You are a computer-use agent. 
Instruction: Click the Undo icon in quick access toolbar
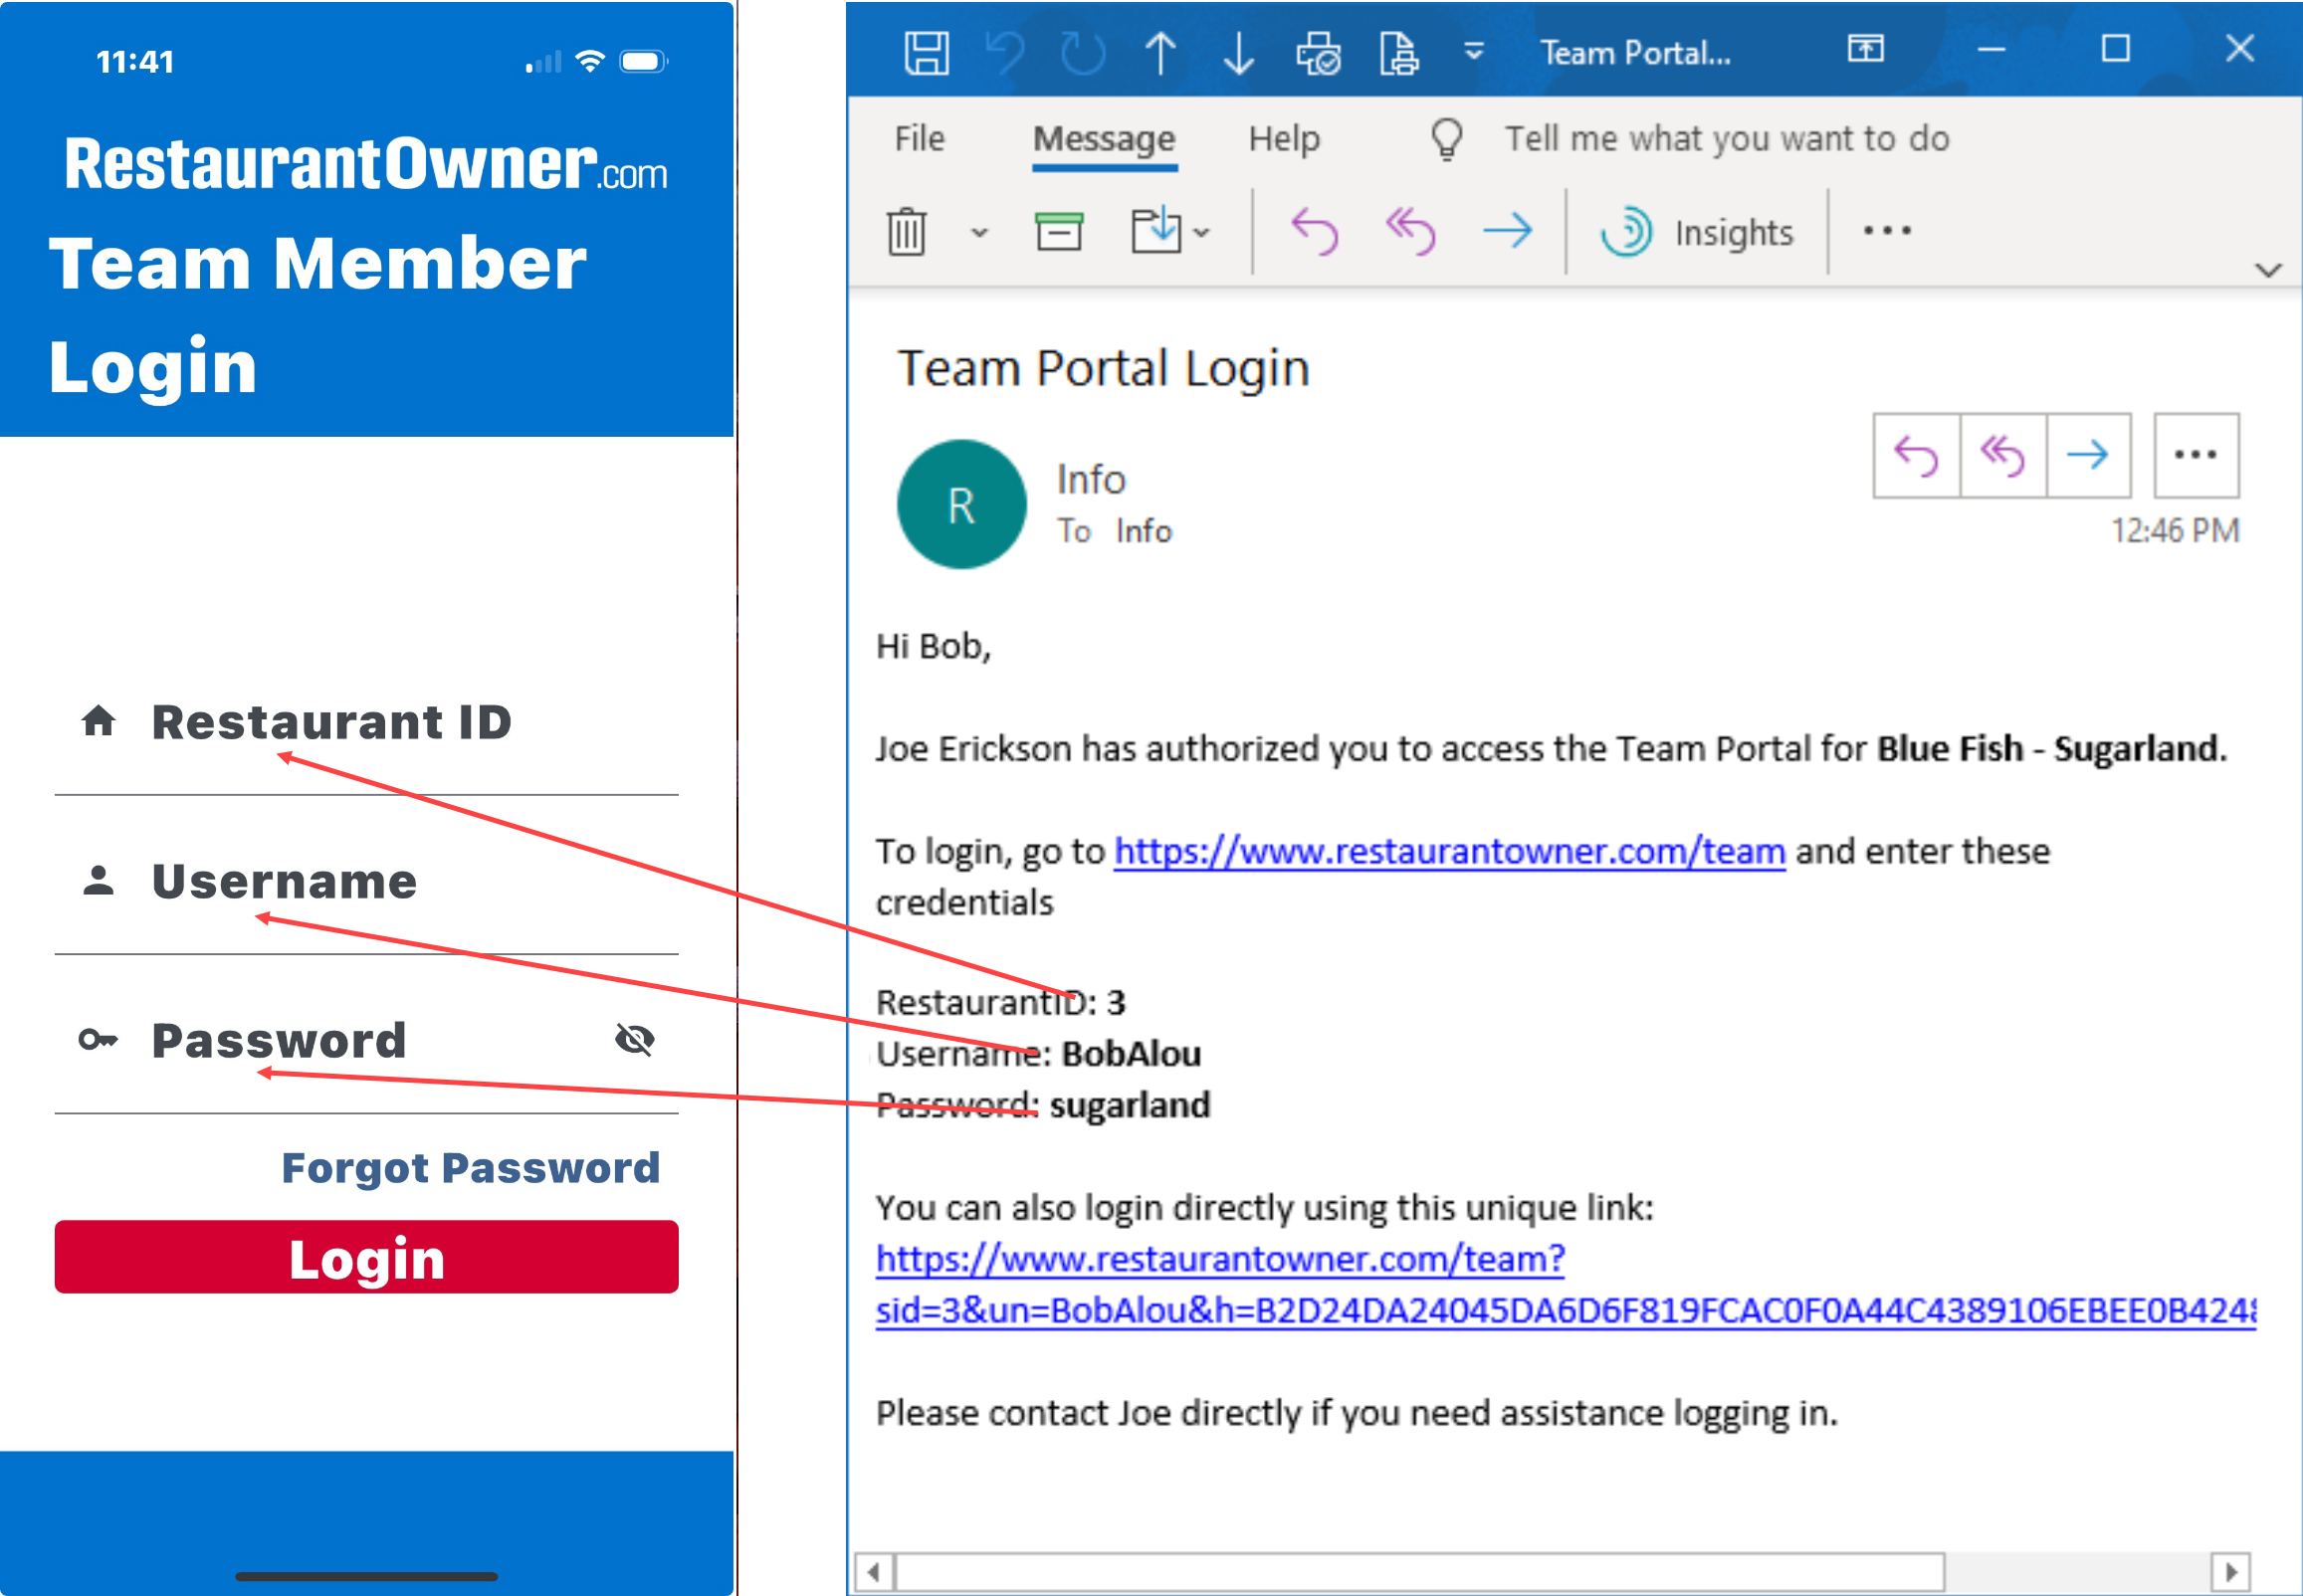coord(1006,53)
